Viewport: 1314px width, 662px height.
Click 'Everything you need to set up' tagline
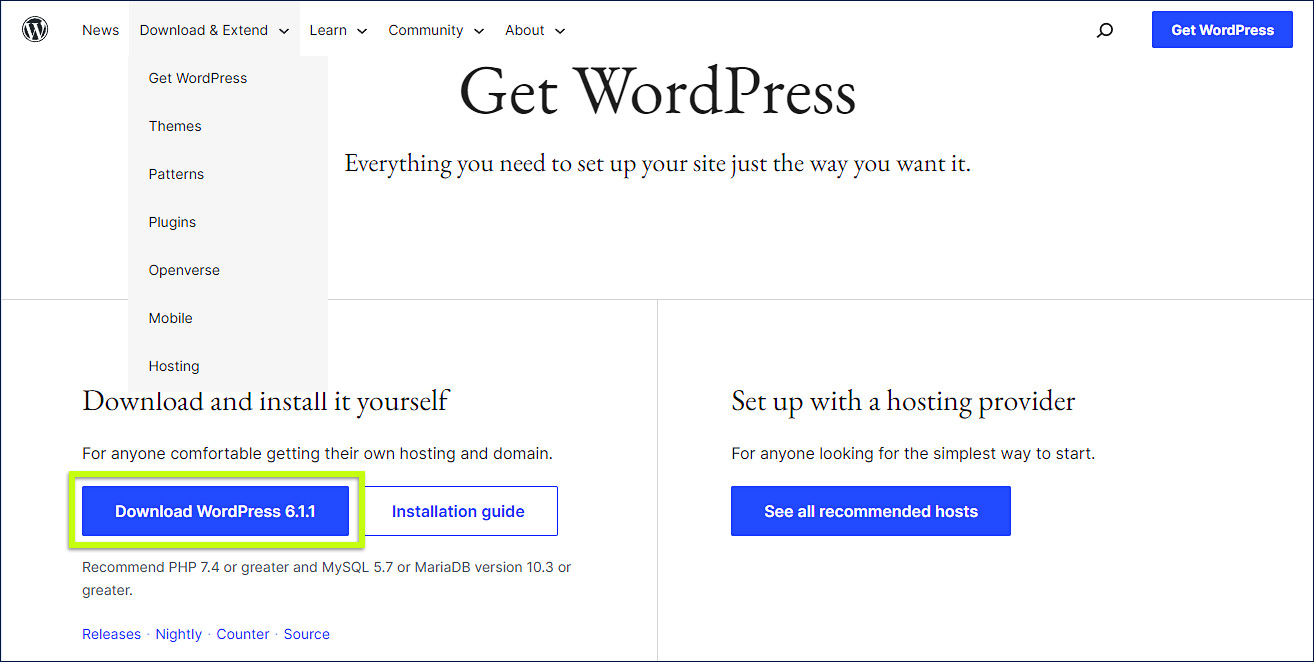[657, 164]
